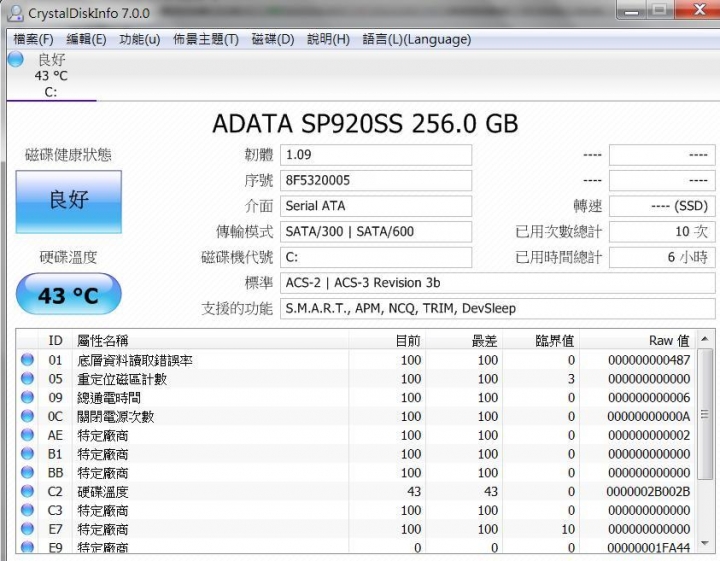720x561 pixels.
Task: Click status orb of attribute E9 row
Action: 28,547
